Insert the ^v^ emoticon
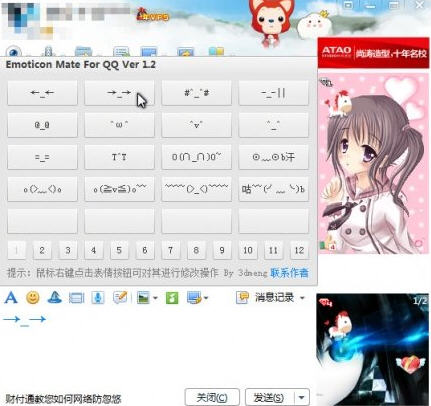431x406 pixels. pyautogui.click(x=197, y=125)
